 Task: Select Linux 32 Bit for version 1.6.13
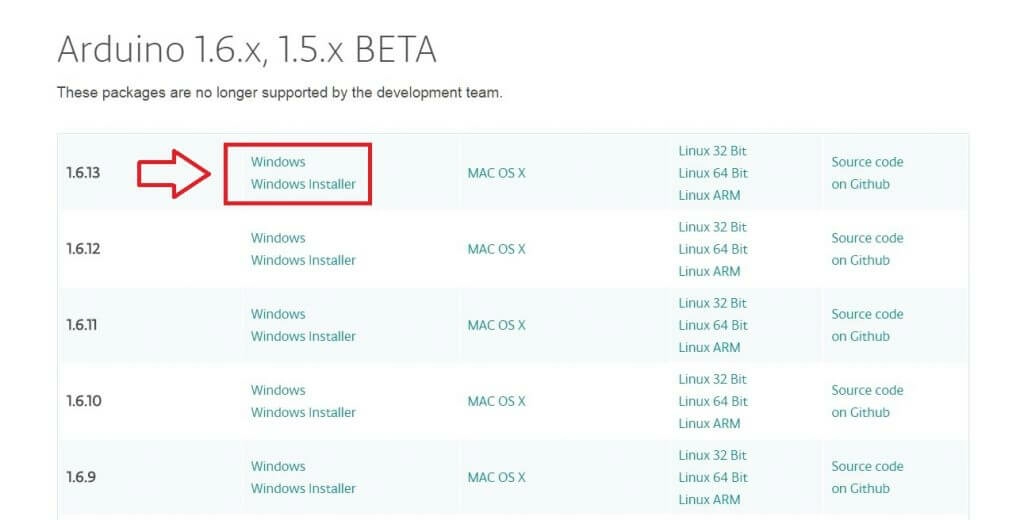(x=712, y=151)
